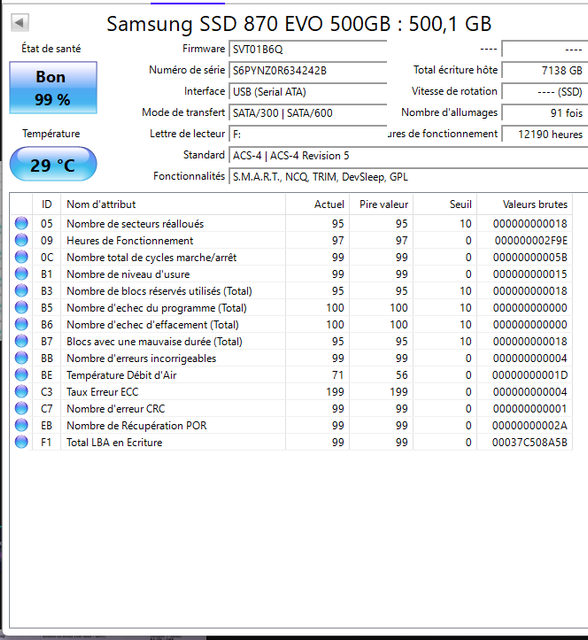Click the Nom d'attribut column header
This screenshot has width=588, height=640.
pyautogui.click(x=173, y=204)
